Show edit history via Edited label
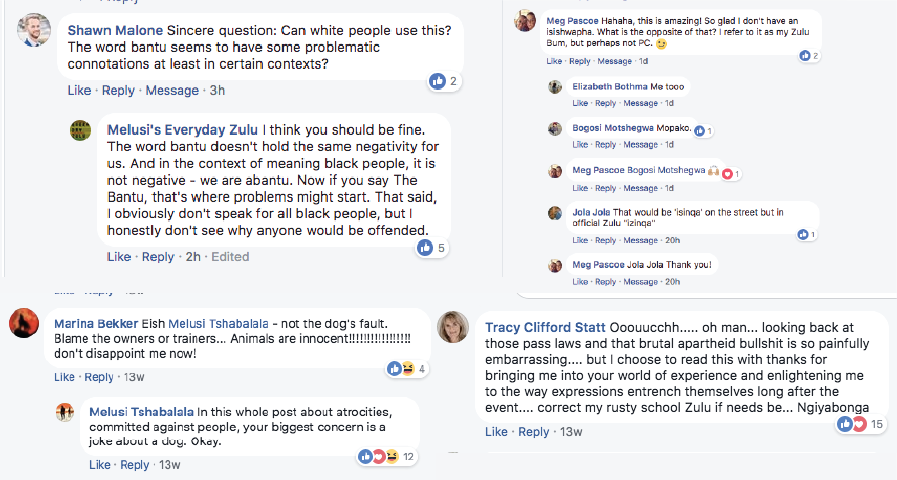 coord(230,257)
